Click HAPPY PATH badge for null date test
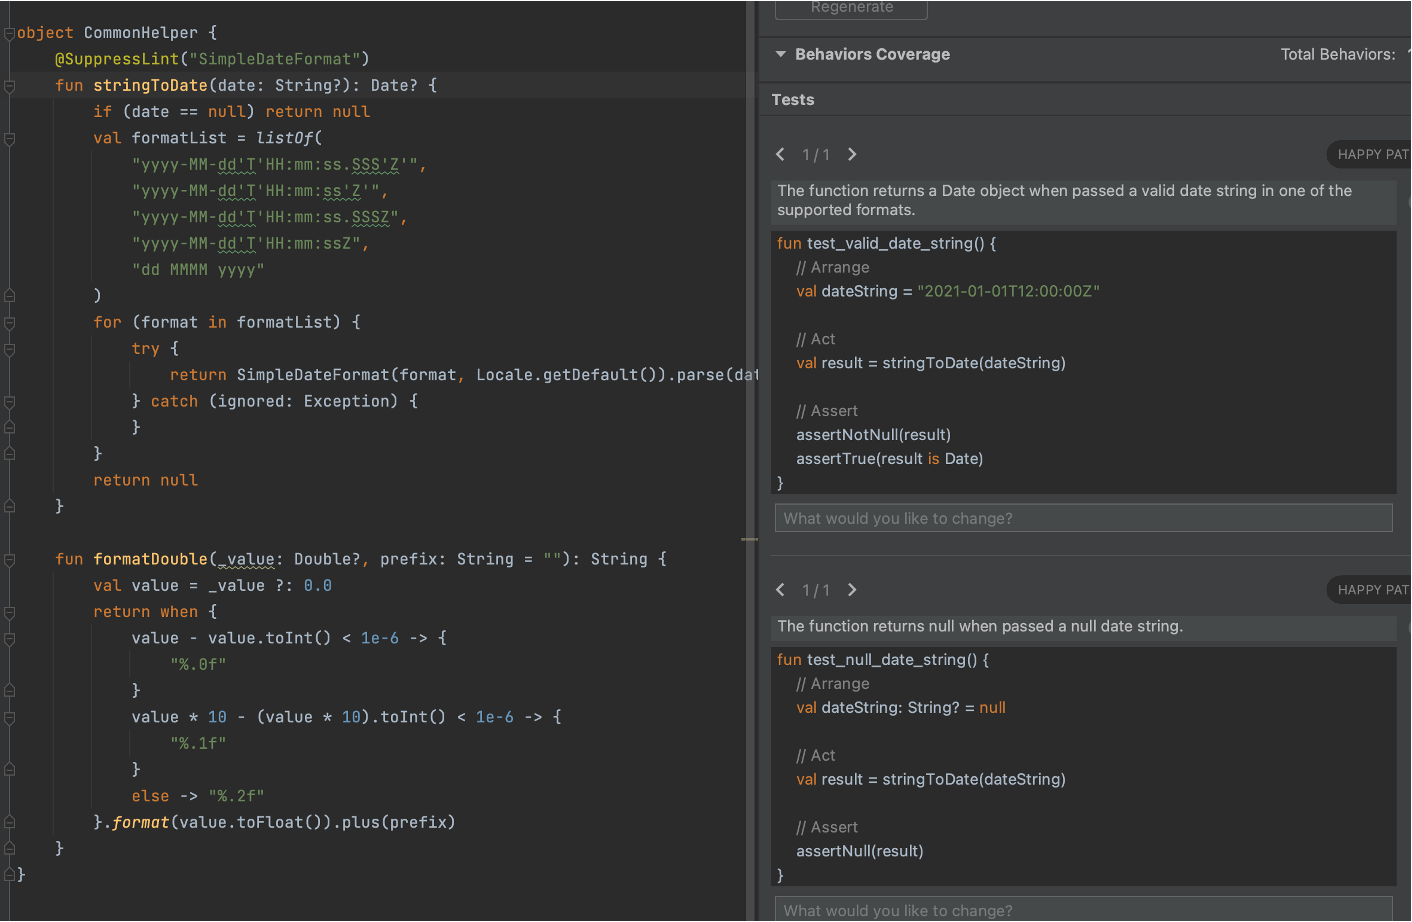Image resolution: width=1412 pixels, height=922 pixels. [1372, 590]
